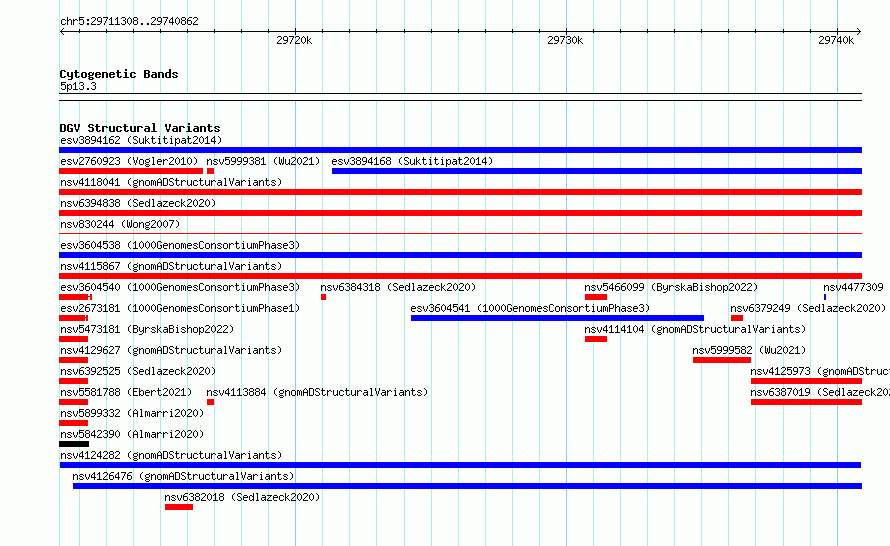Click the esv3894168 (Suktitipat2014) label

click(x=412, y=161)
